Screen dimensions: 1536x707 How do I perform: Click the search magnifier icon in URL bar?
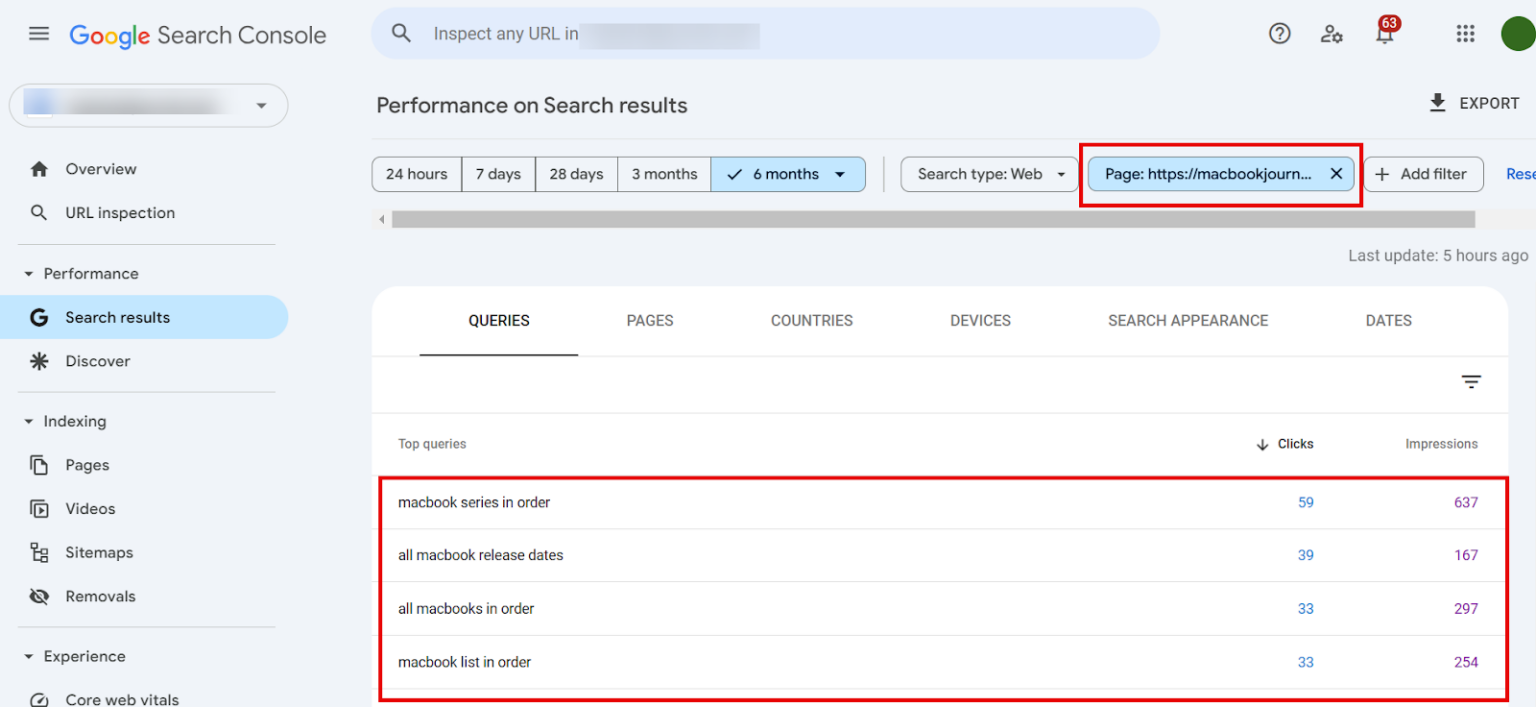401,33
